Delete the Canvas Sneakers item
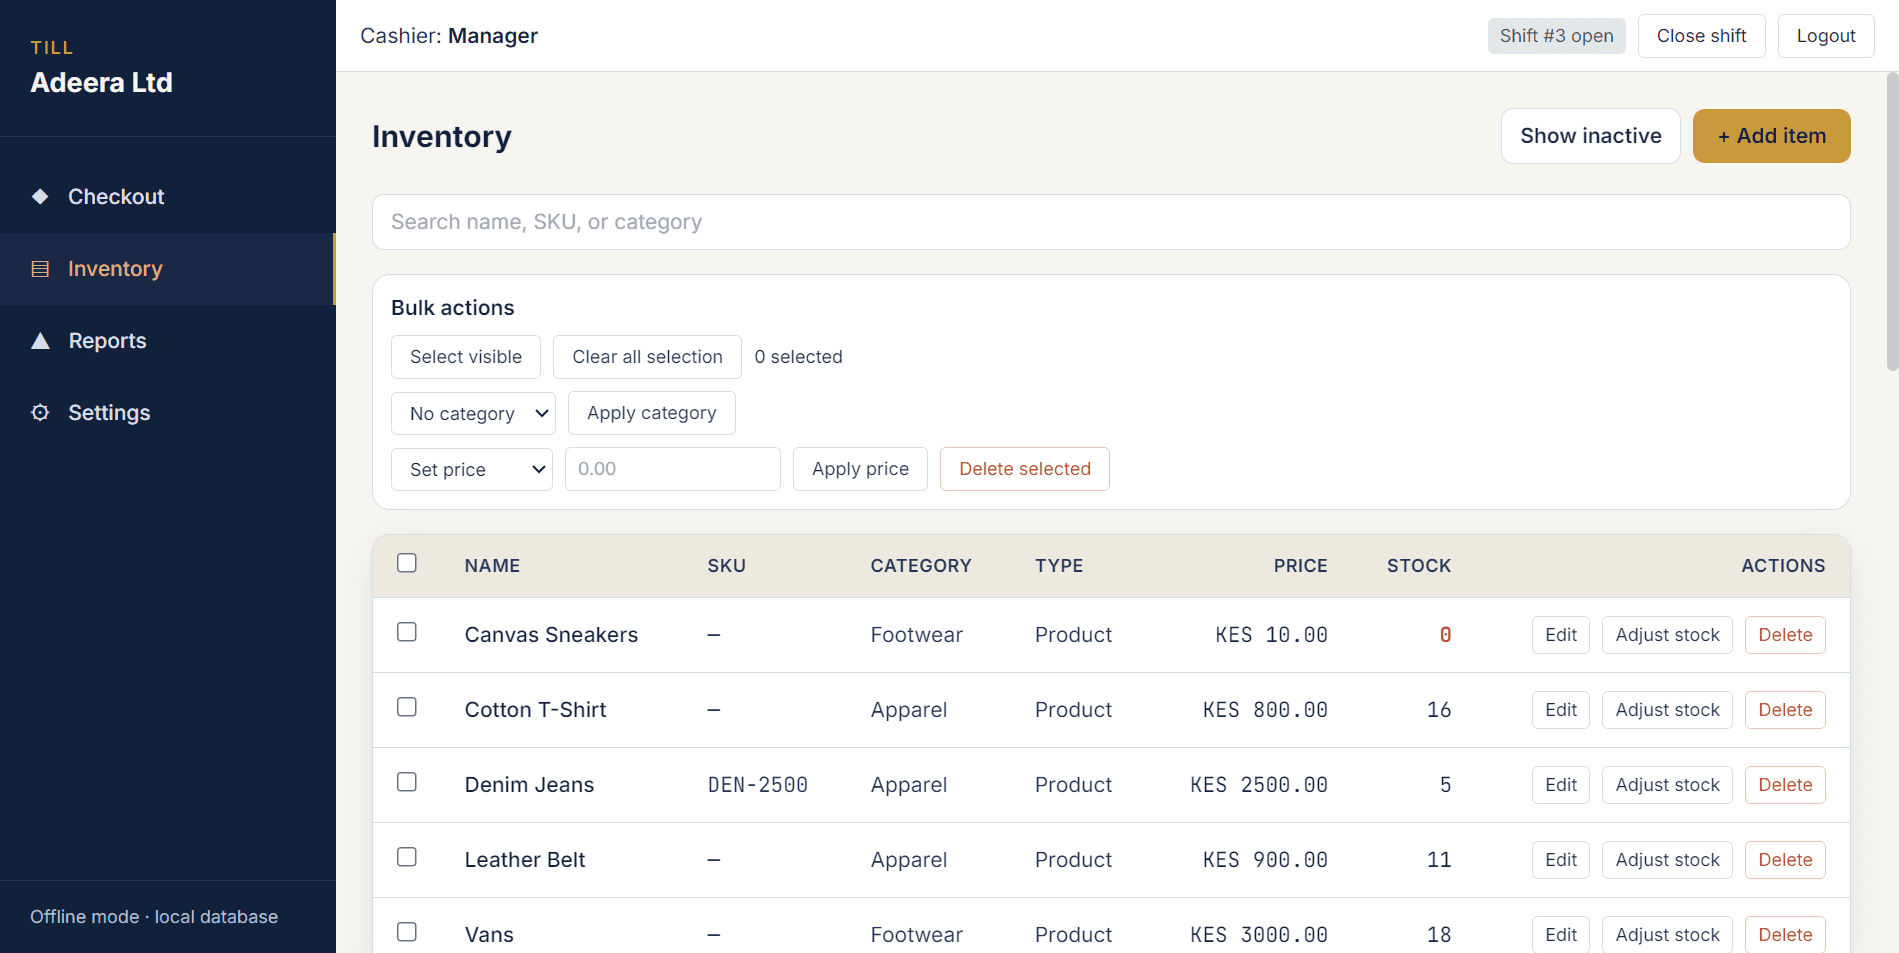The height and width of the screenshot is (953, 1899). click(x=1785, y=635)
